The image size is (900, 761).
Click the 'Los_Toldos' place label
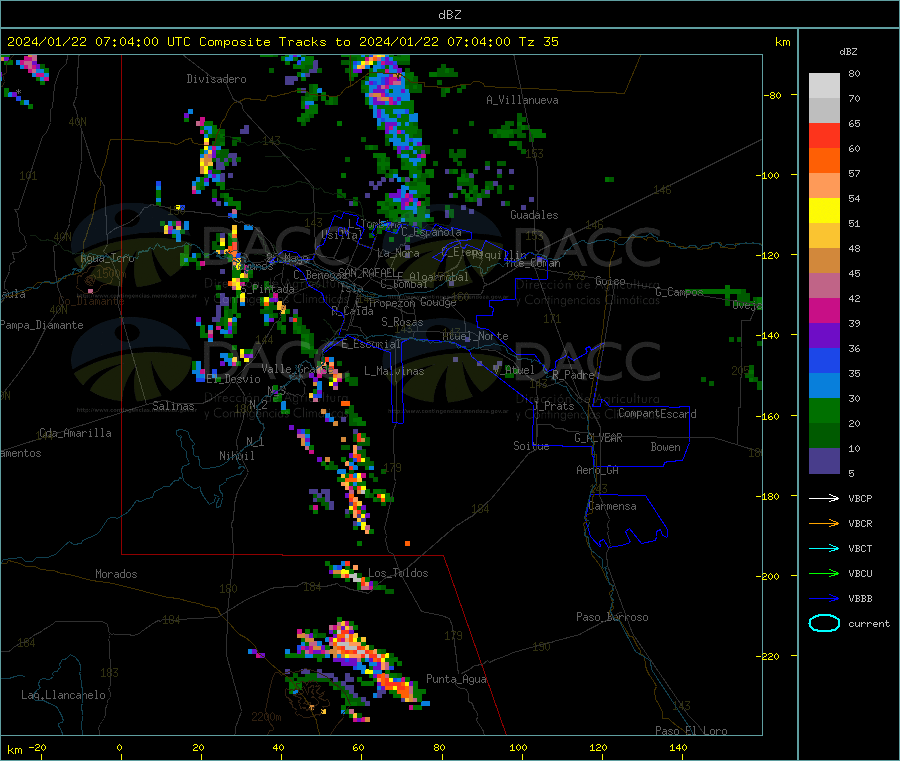coord(398,573)
